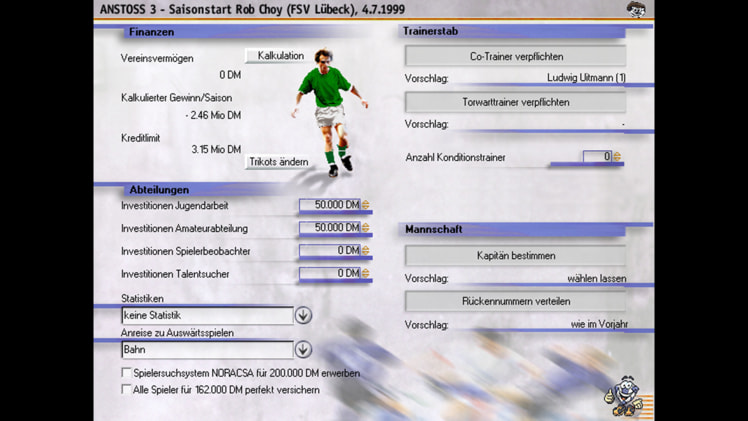748x421 pixels.
Task: Adjust the Investitionen Jugendarbeit stepper arrows
Action: point(366,205)
